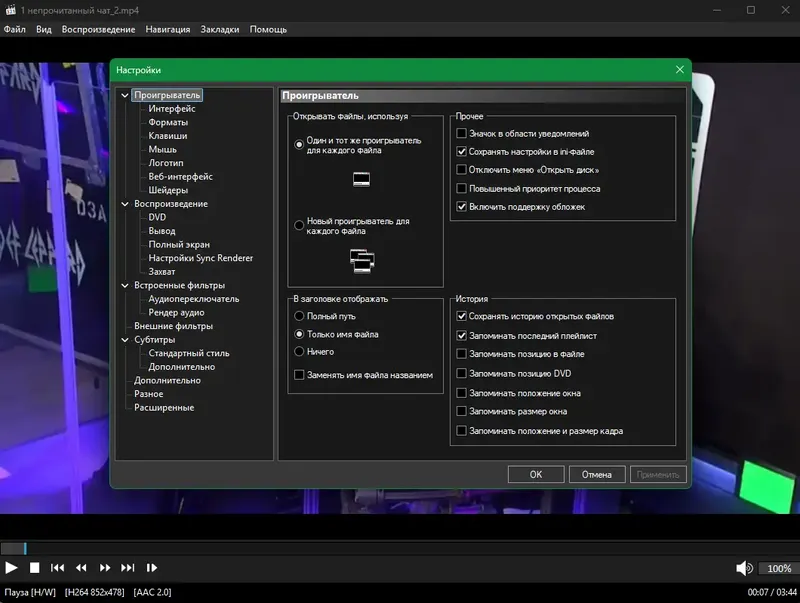Collapse the Встроенные фильтры tree node
The width and height of the screenshot is (800, 603).
(x=124, y=285)
